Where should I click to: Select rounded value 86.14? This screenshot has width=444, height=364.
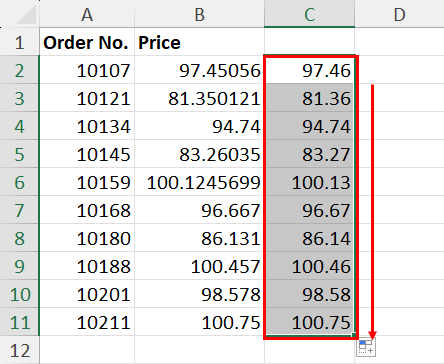[x=310, y=238]
